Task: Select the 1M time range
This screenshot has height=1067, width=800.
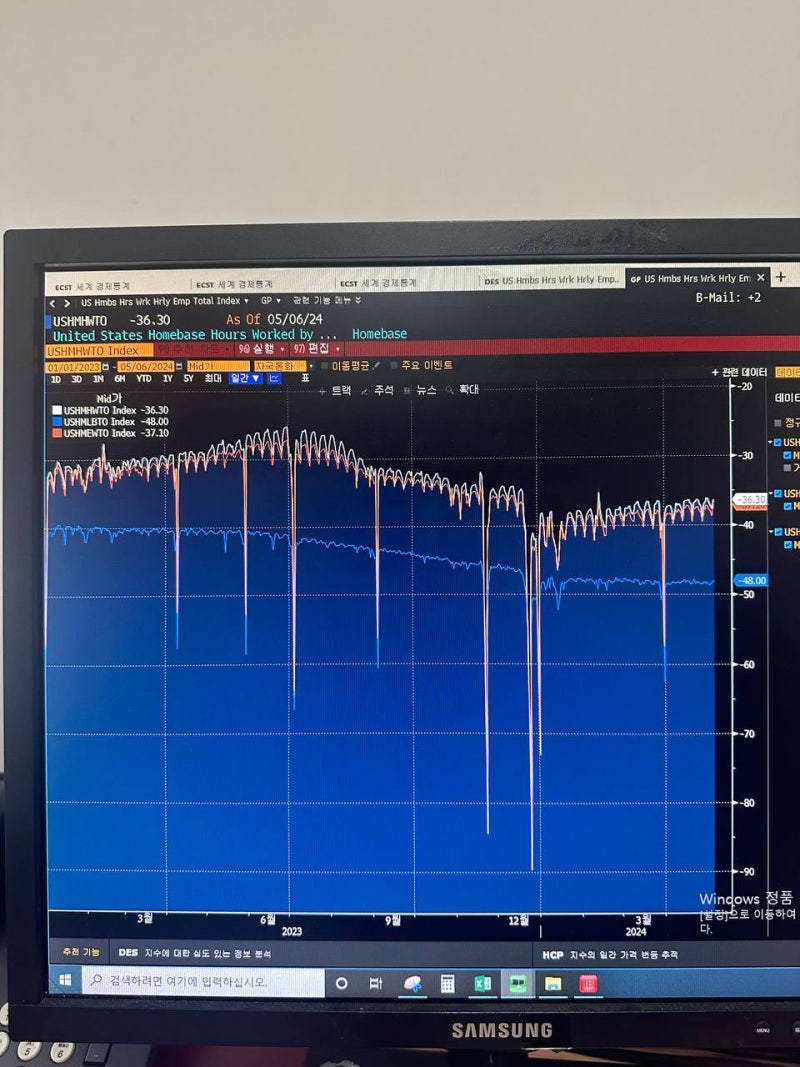Action: click(x=98, y=379)
